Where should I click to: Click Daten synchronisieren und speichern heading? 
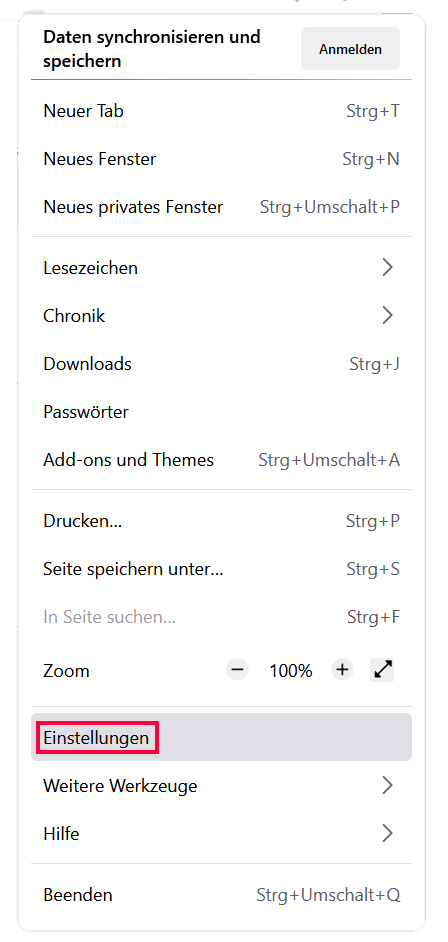151,49
